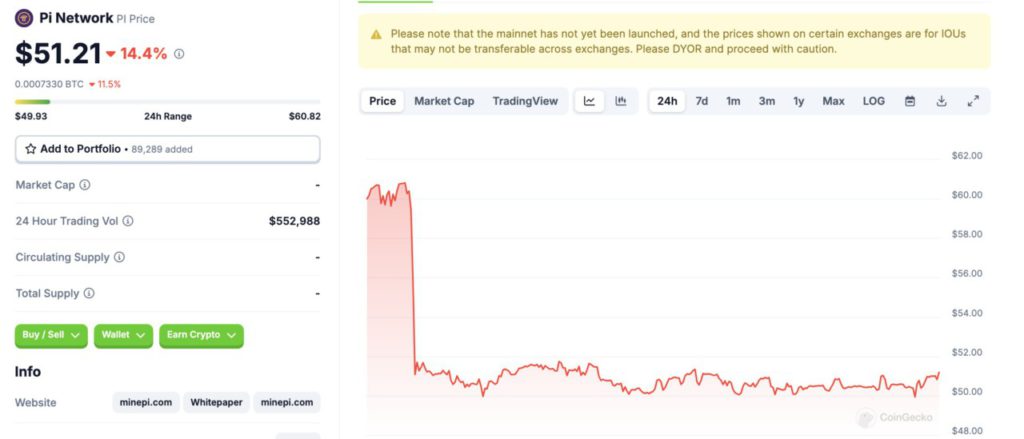Image resolution: width=1024 pixels, height=439 pixels.
Task: Click the 24h Range progress bar
Action: (x=167, y=101)
